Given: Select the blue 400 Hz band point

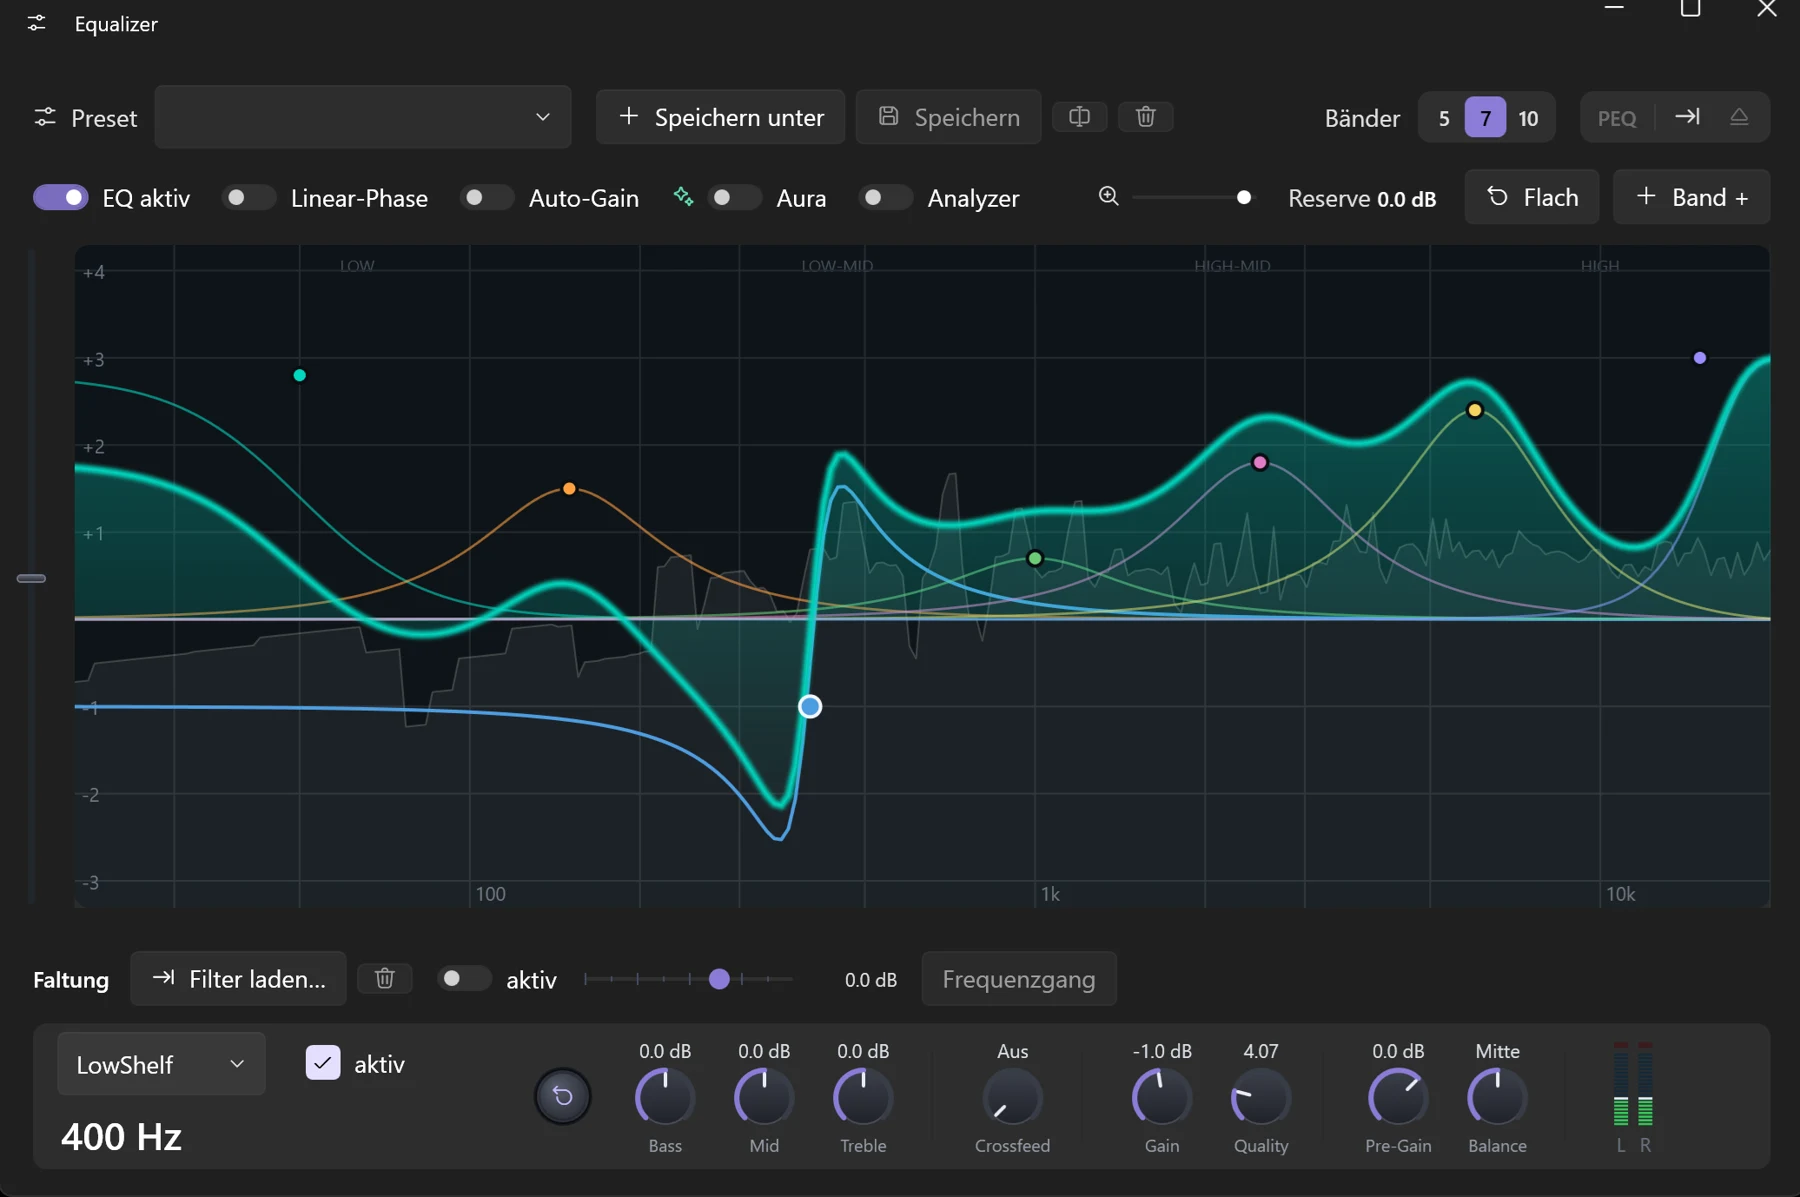Looking at the screenshot, I should pos(810,707).
